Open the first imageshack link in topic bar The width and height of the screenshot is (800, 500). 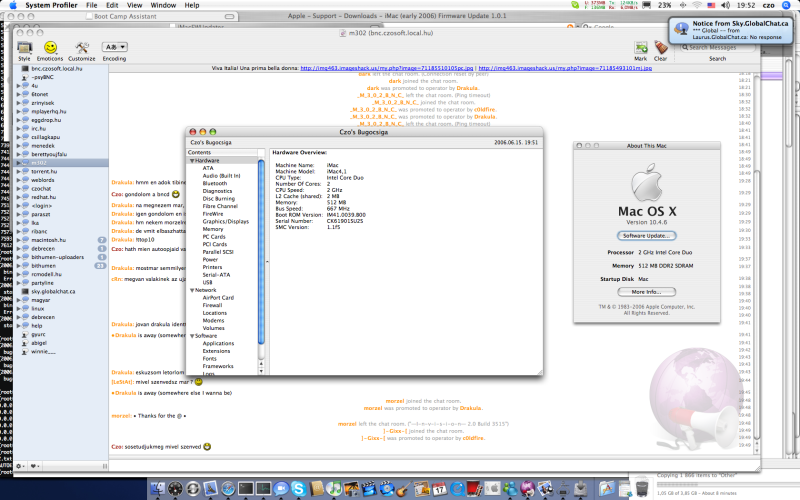pyautogui.click(x=387, y=68)
